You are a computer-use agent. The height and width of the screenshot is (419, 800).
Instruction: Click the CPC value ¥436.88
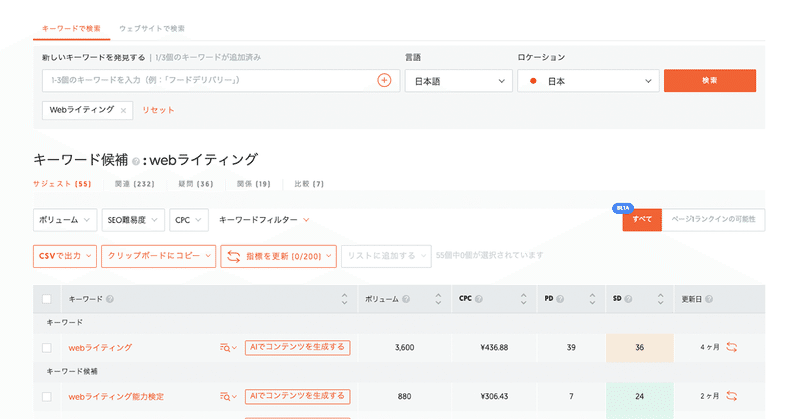pyautogui.click(x=494, y=348)
